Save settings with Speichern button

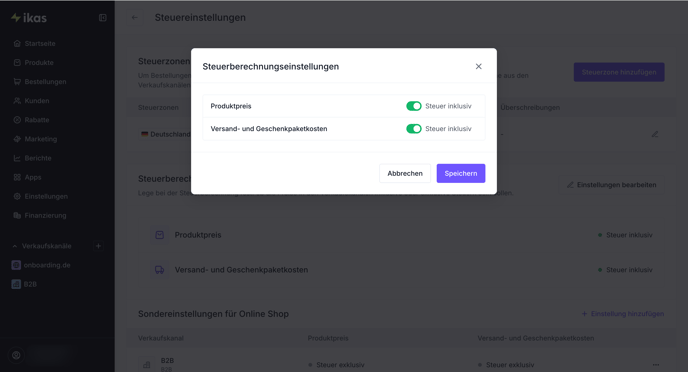[x=461, y=173]
